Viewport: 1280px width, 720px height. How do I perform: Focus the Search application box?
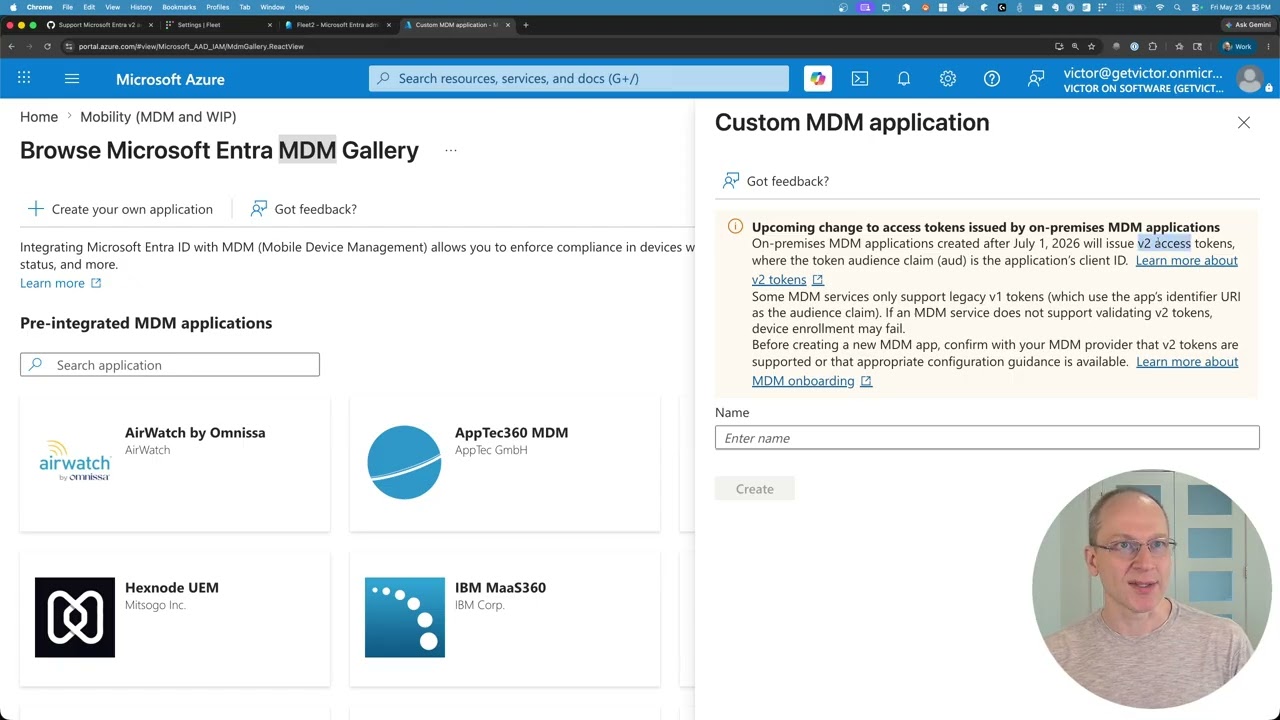coord(170,364)
